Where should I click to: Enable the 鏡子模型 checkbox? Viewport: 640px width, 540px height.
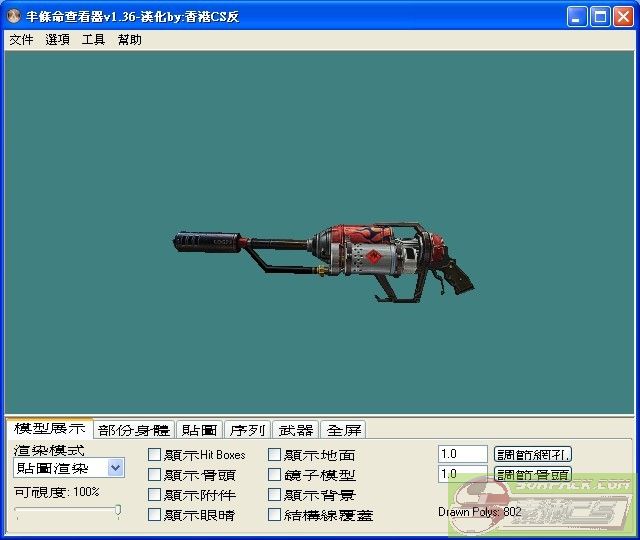pyautogui.click(x=275, y=475)
